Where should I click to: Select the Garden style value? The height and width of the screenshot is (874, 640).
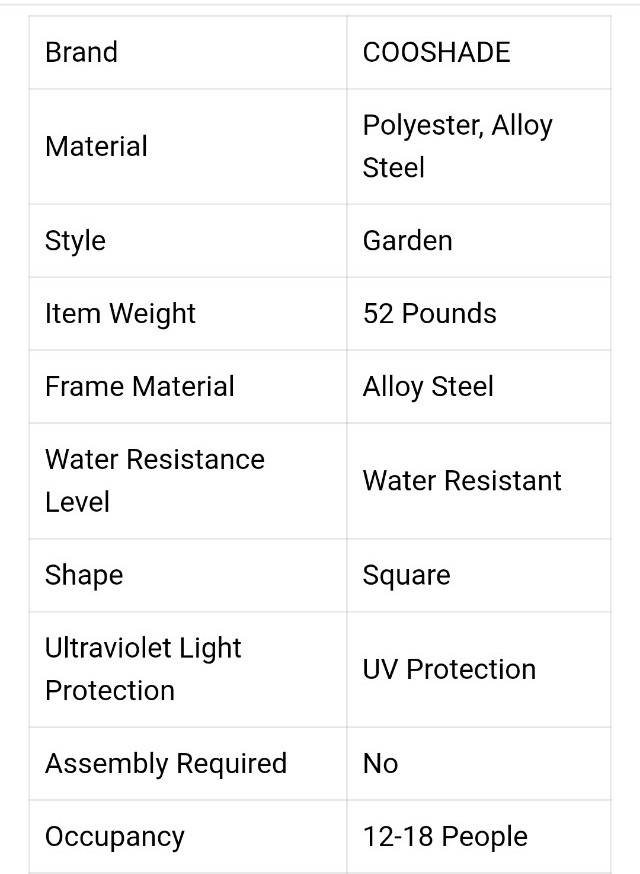[408, 241]
